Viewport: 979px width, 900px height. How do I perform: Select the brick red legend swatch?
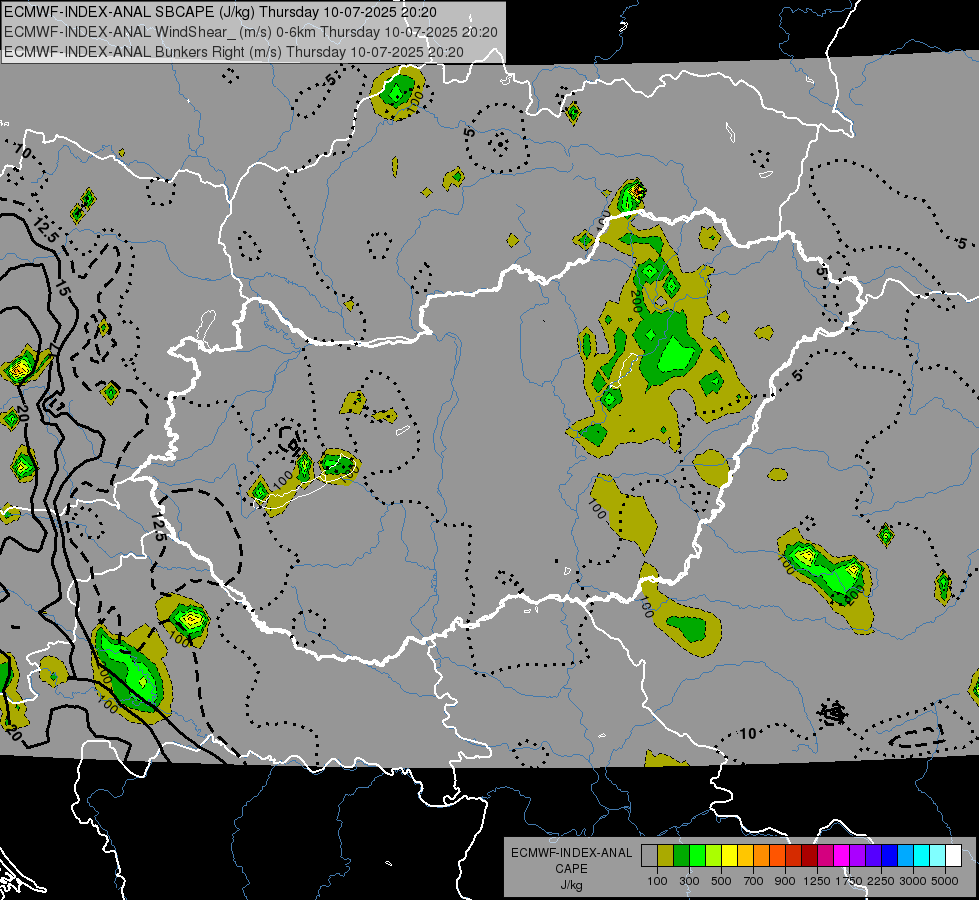point(794,856)
